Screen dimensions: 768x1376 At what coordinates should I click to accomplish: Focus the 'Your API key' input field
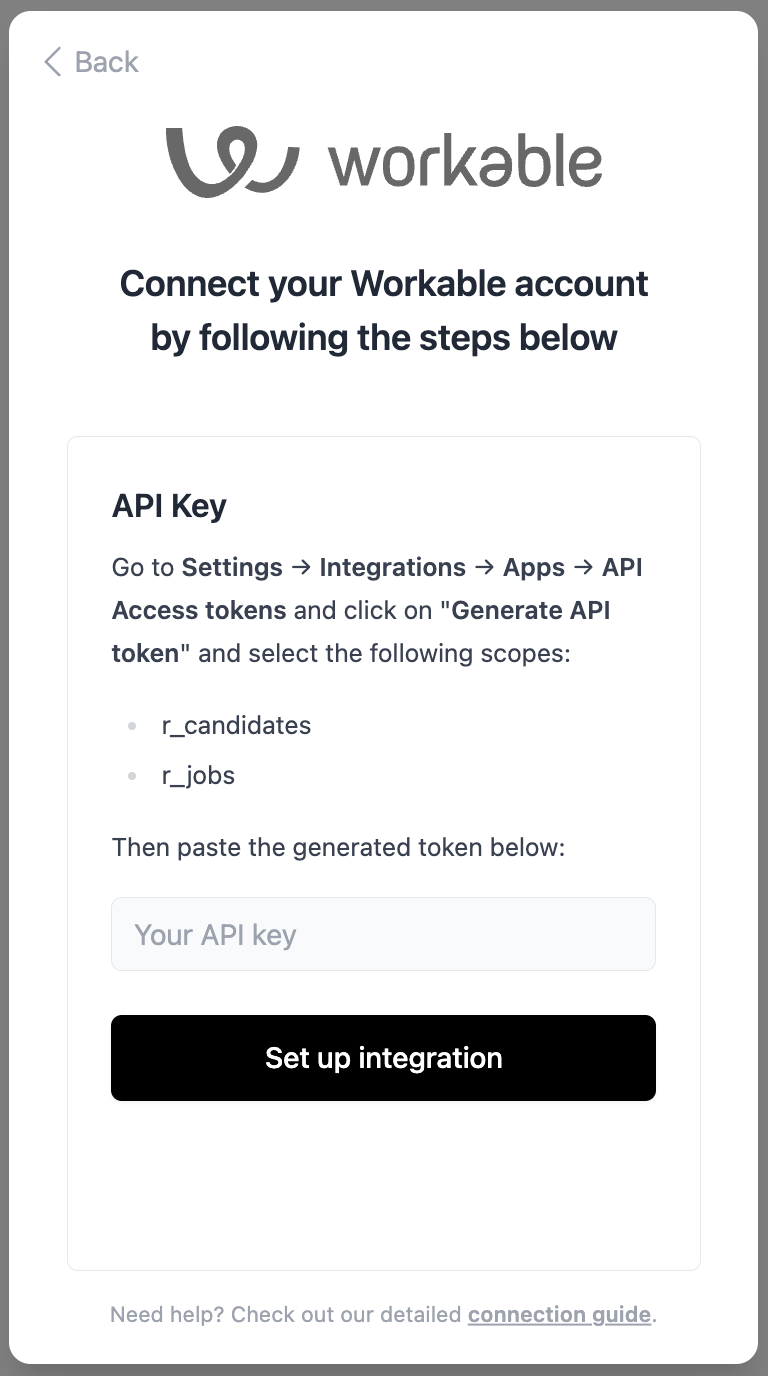(x=383, y=934)
